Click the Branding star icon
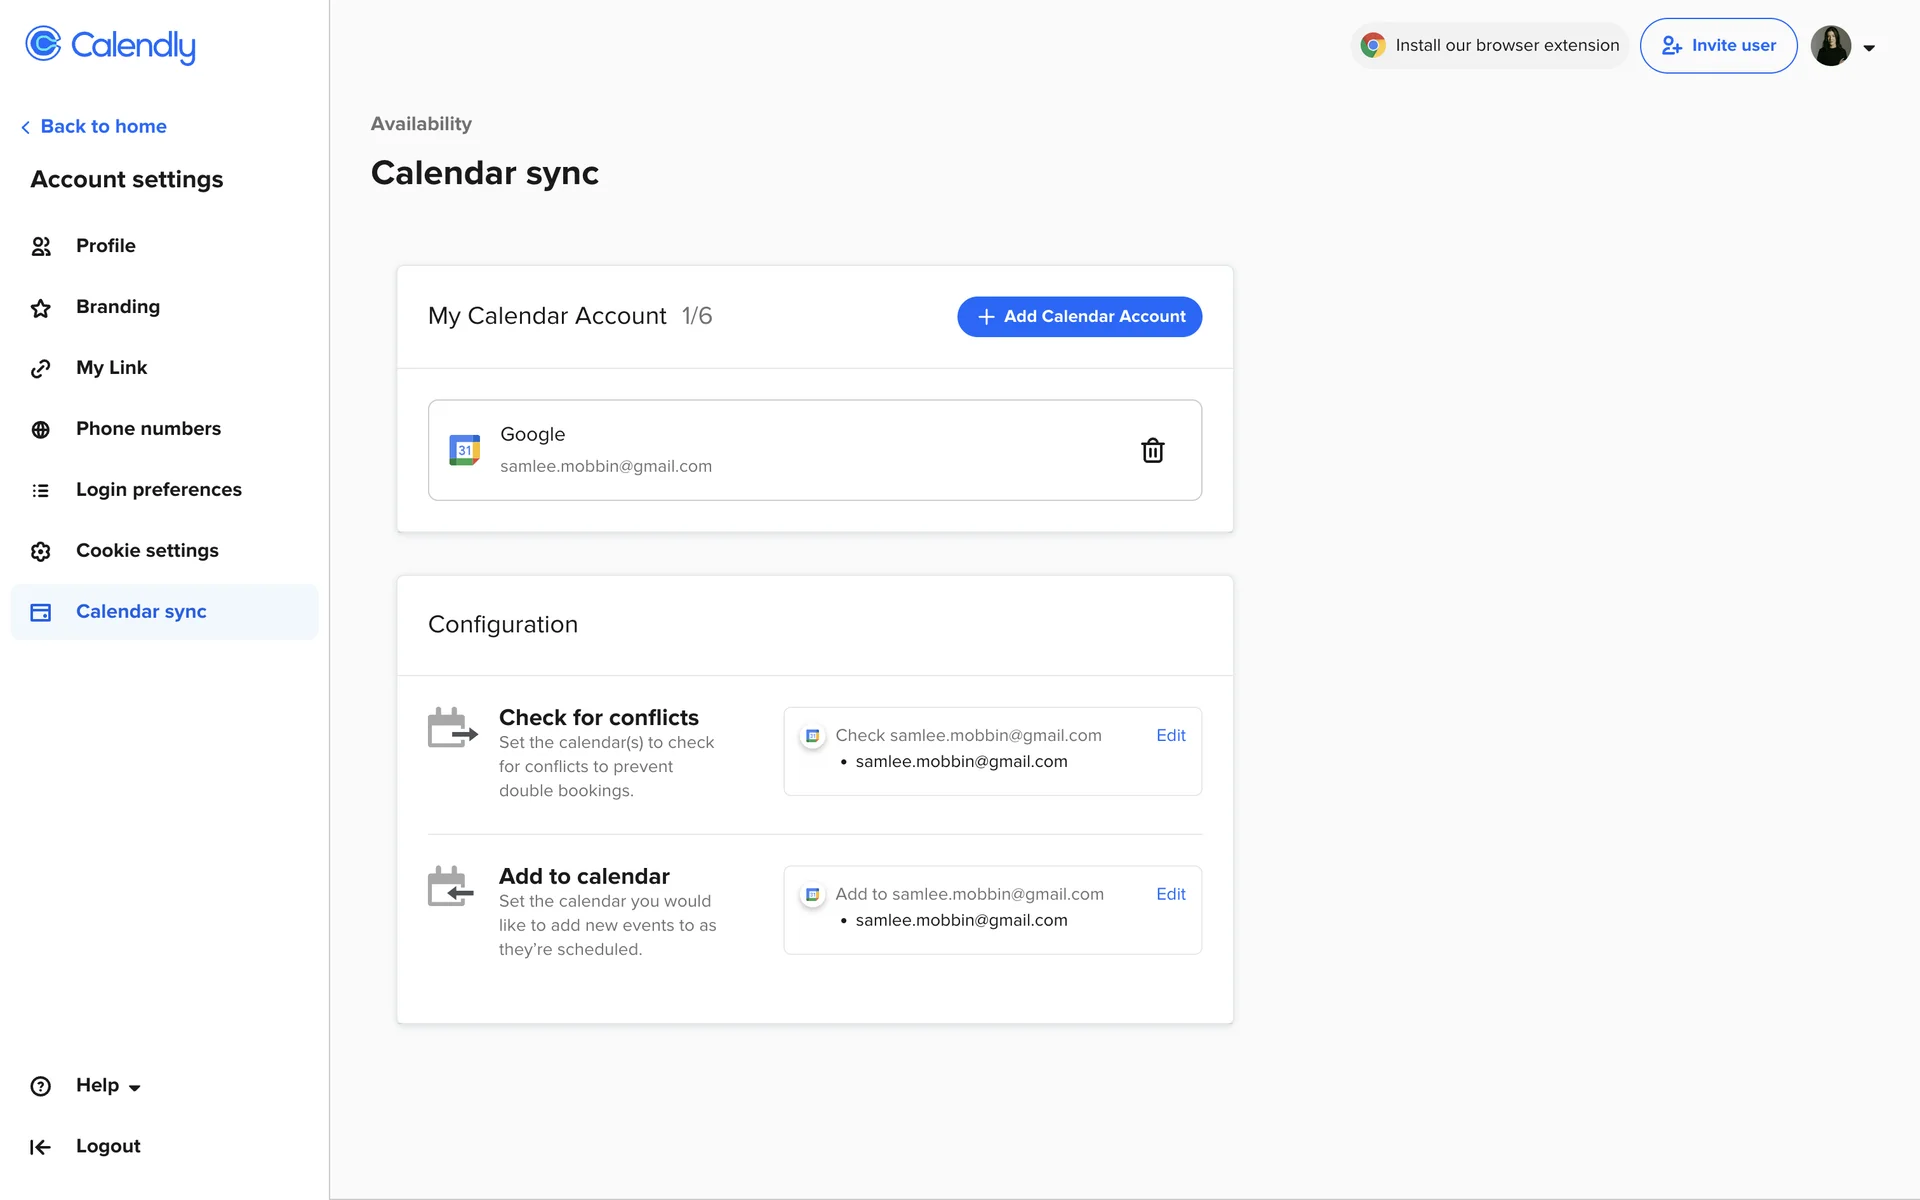The width and height of the screenshot is (1920, 1200). (41, 308)
